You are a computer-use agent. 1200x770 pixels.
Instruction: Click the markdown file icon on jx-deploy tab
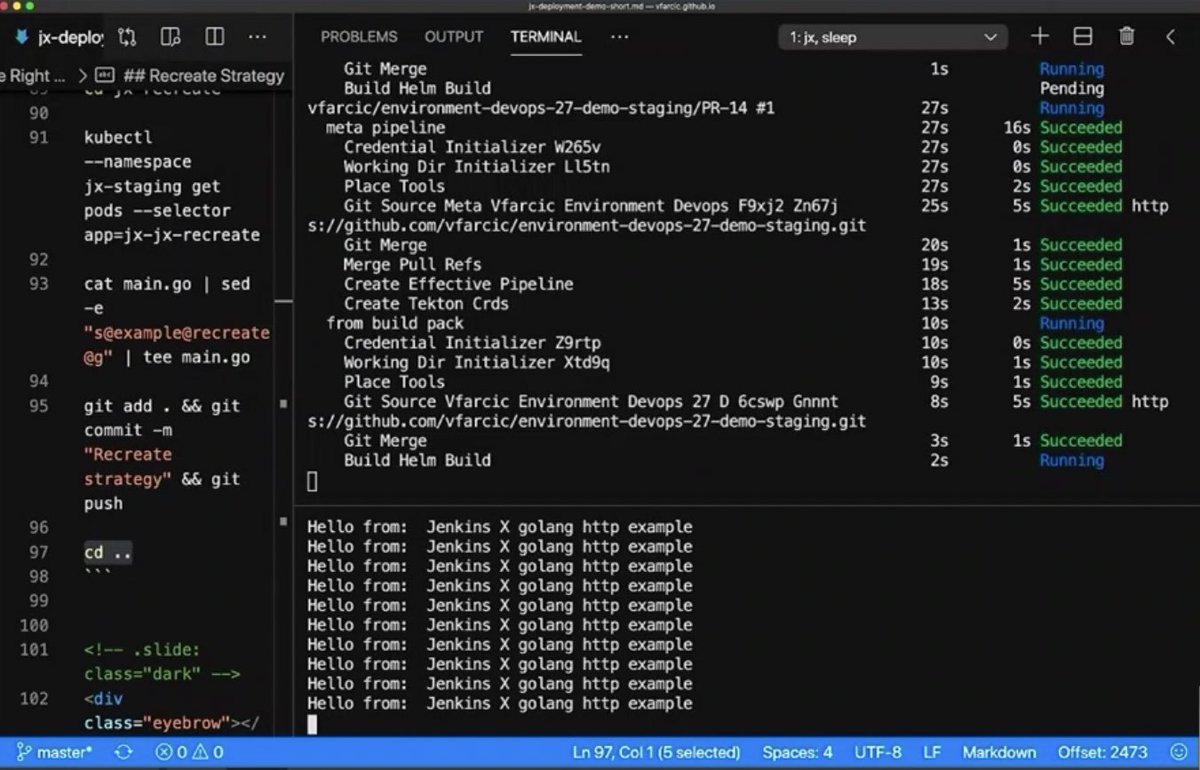22,37
